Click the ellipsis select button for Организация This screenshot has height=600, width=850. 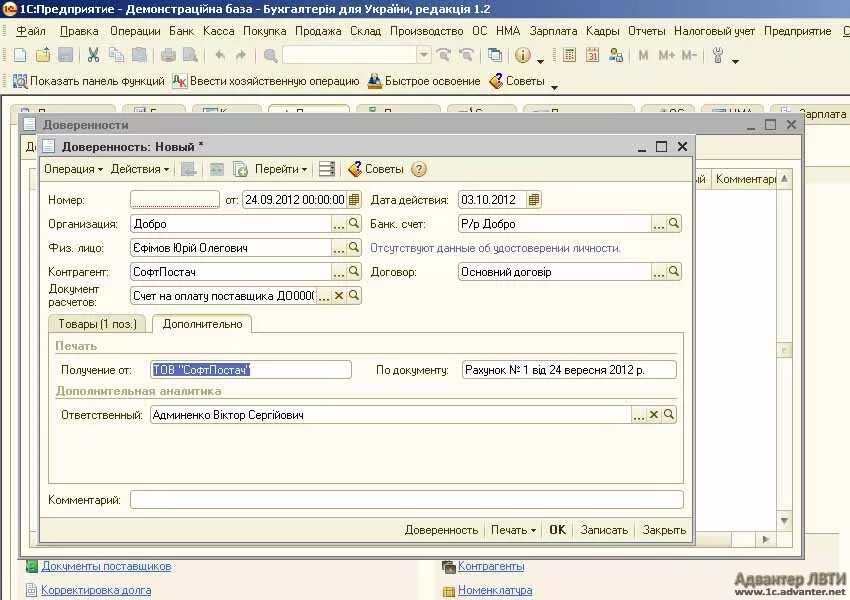coord(339,224)
